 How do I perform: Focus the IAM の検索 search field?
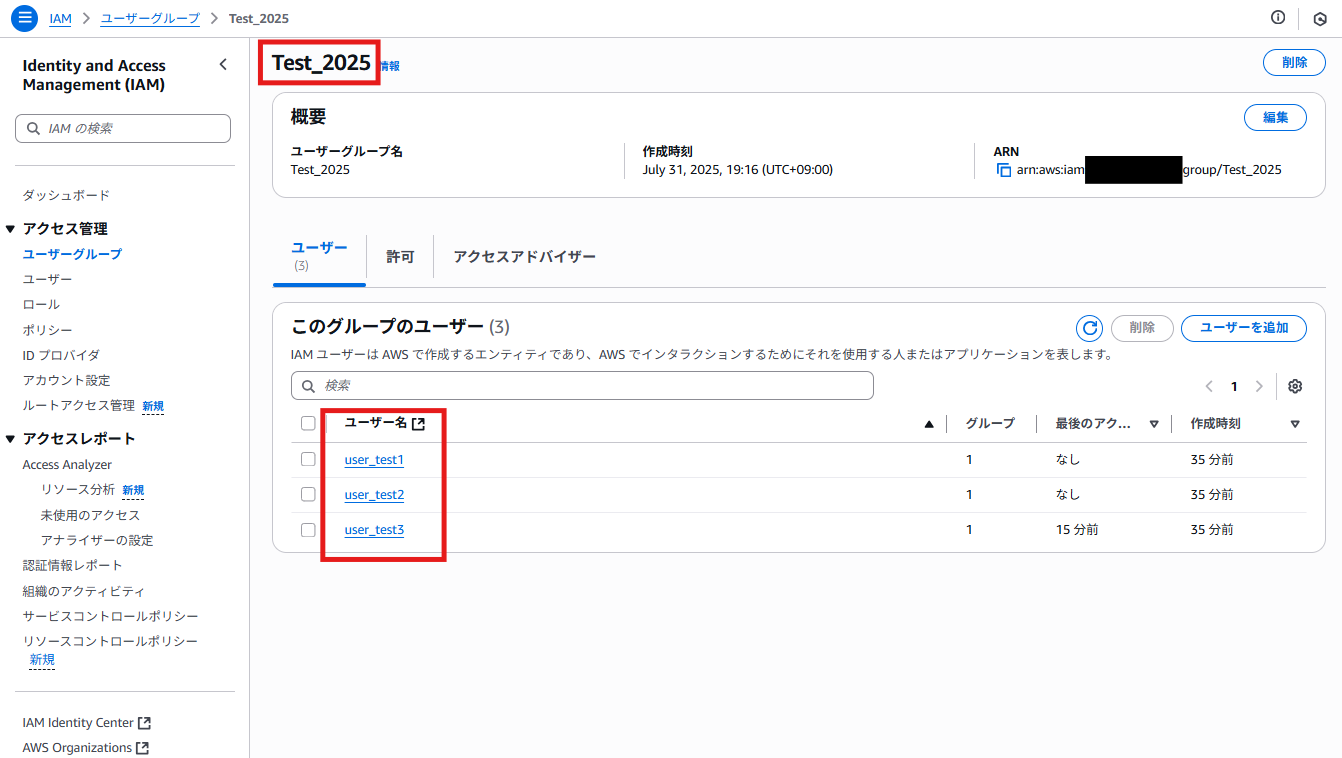123,129
